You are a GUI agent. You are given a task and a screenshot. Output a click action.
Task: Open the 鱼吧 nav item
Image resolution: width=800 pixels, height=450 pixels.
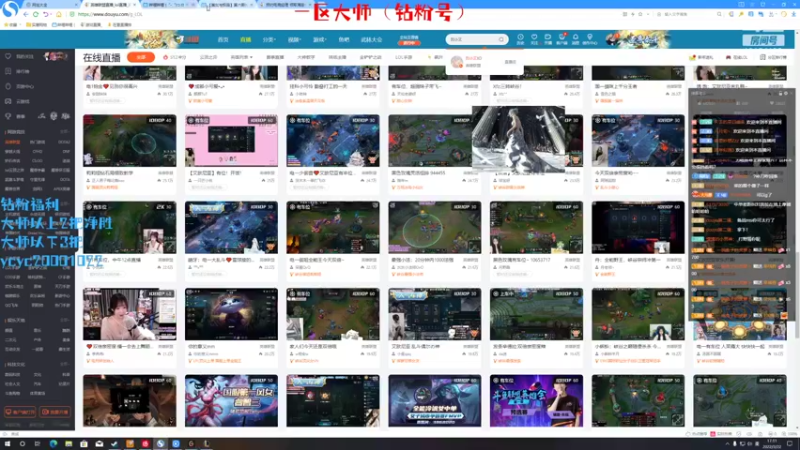tap(344, 39)
